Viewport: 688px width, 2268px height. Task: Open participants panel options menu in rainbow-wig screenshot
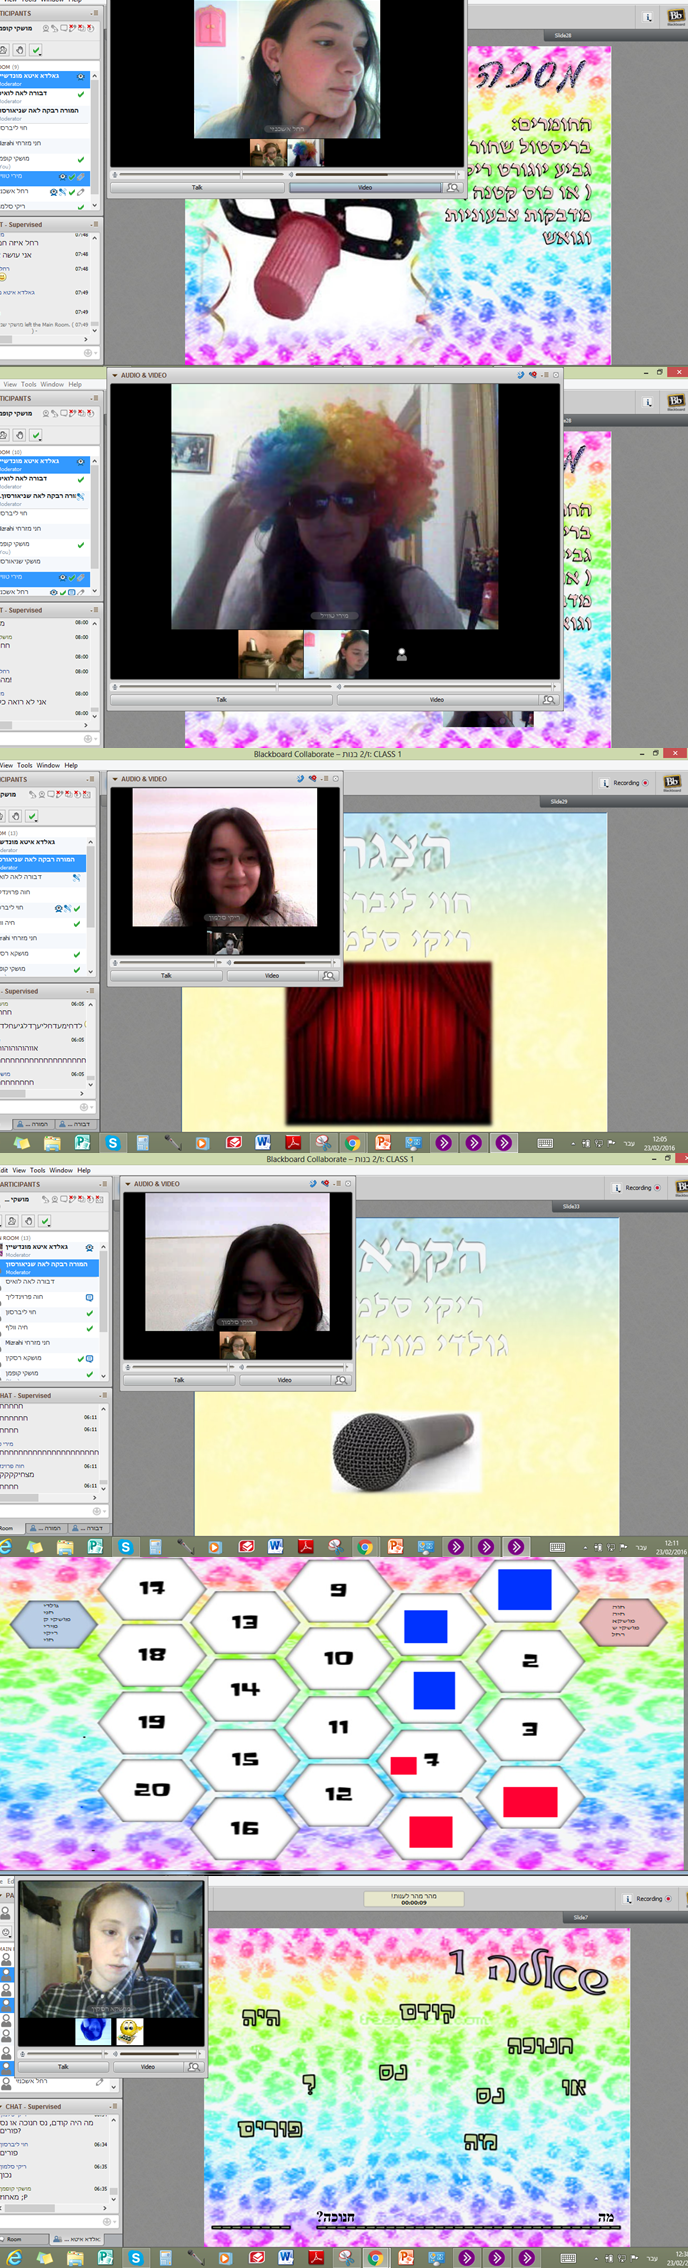point(93,399)
